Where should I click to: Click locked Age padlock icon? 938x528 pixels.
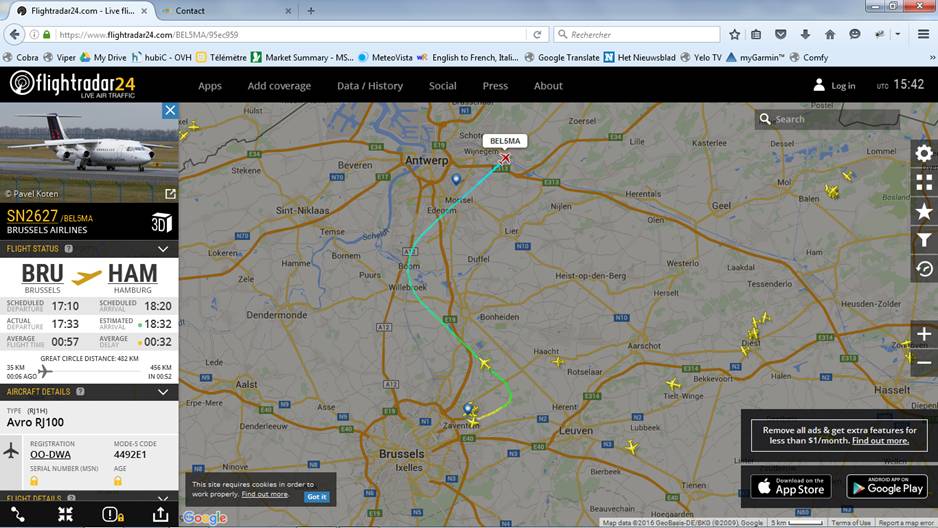[x=118, y=481]
